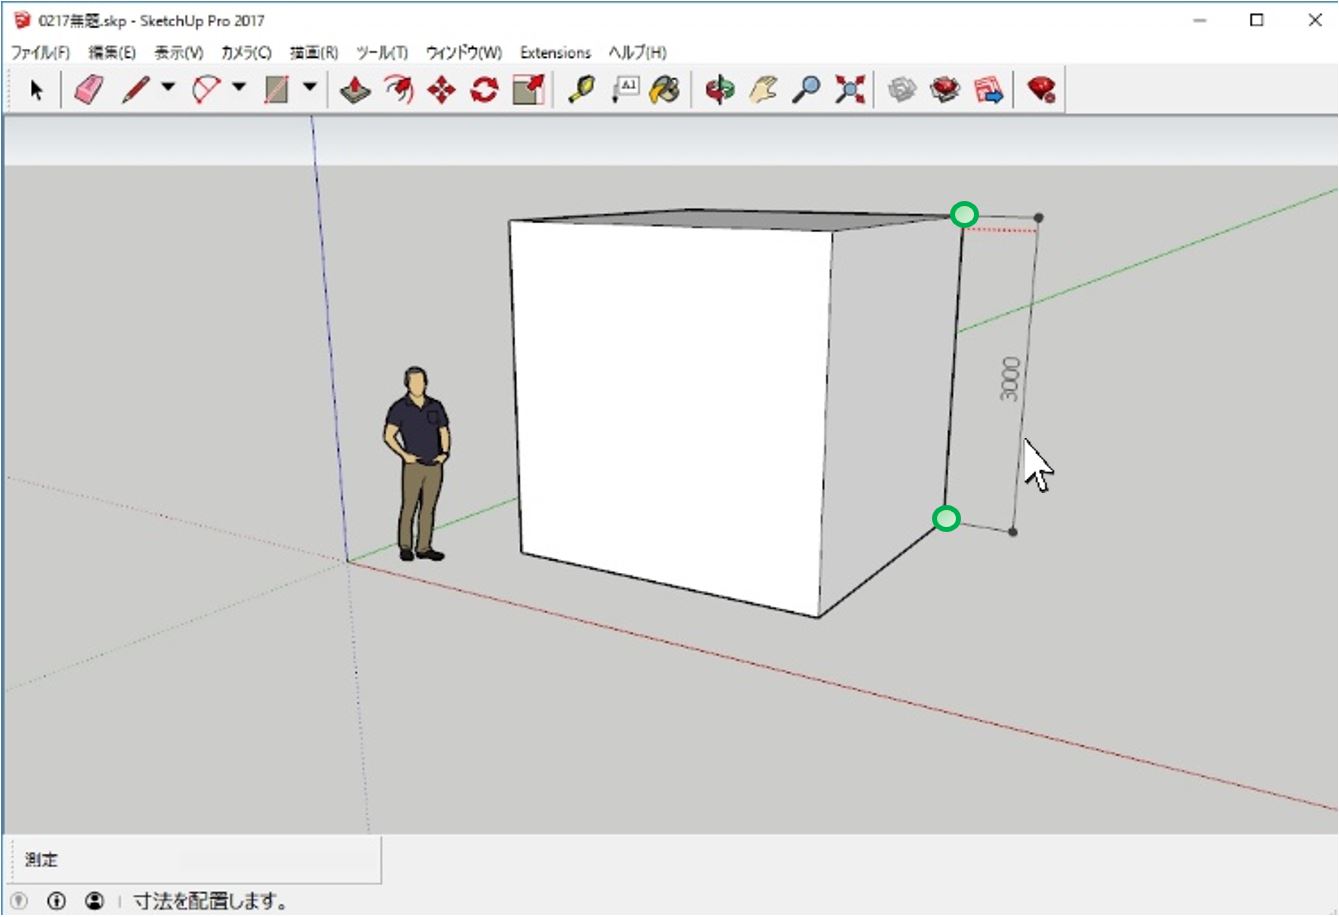Open the ウィンドウ(W) menu
The width and height of the screenshot is (1339, 917).
click(464, 52)
